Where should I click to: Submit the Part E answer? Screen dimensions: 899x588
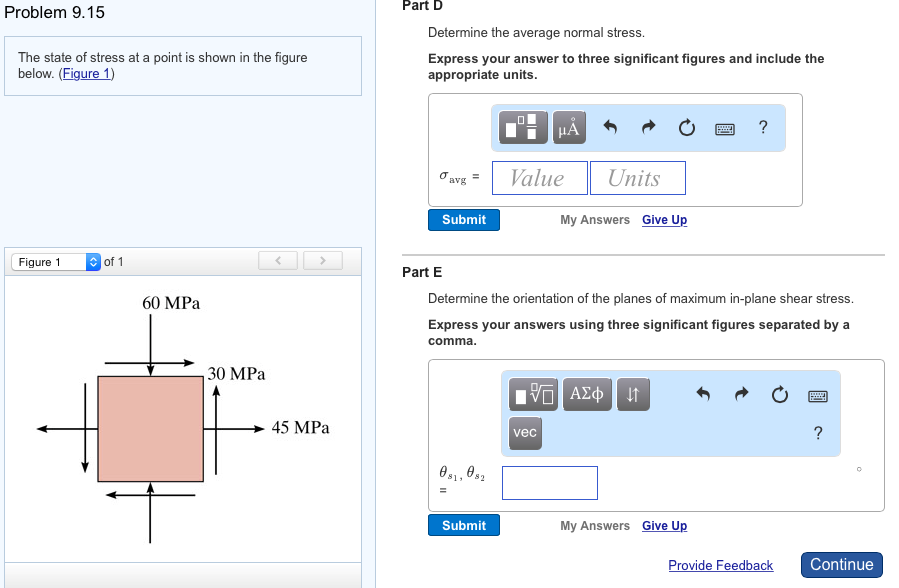tap(463, 525)
